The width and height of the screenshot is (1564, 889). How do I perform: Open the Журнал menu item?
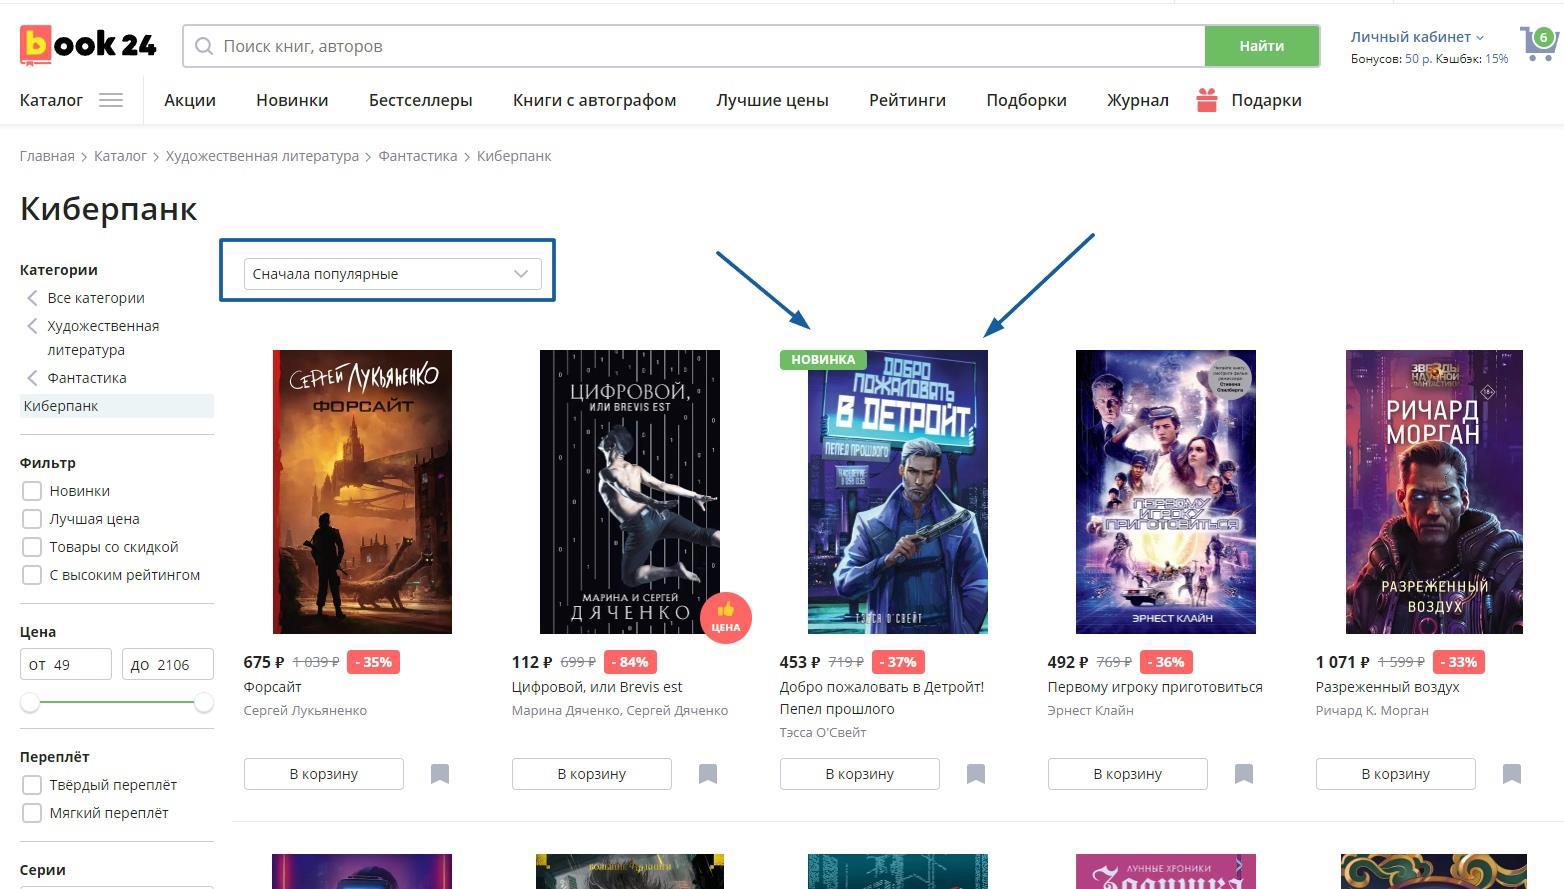tap(1138, 100)
